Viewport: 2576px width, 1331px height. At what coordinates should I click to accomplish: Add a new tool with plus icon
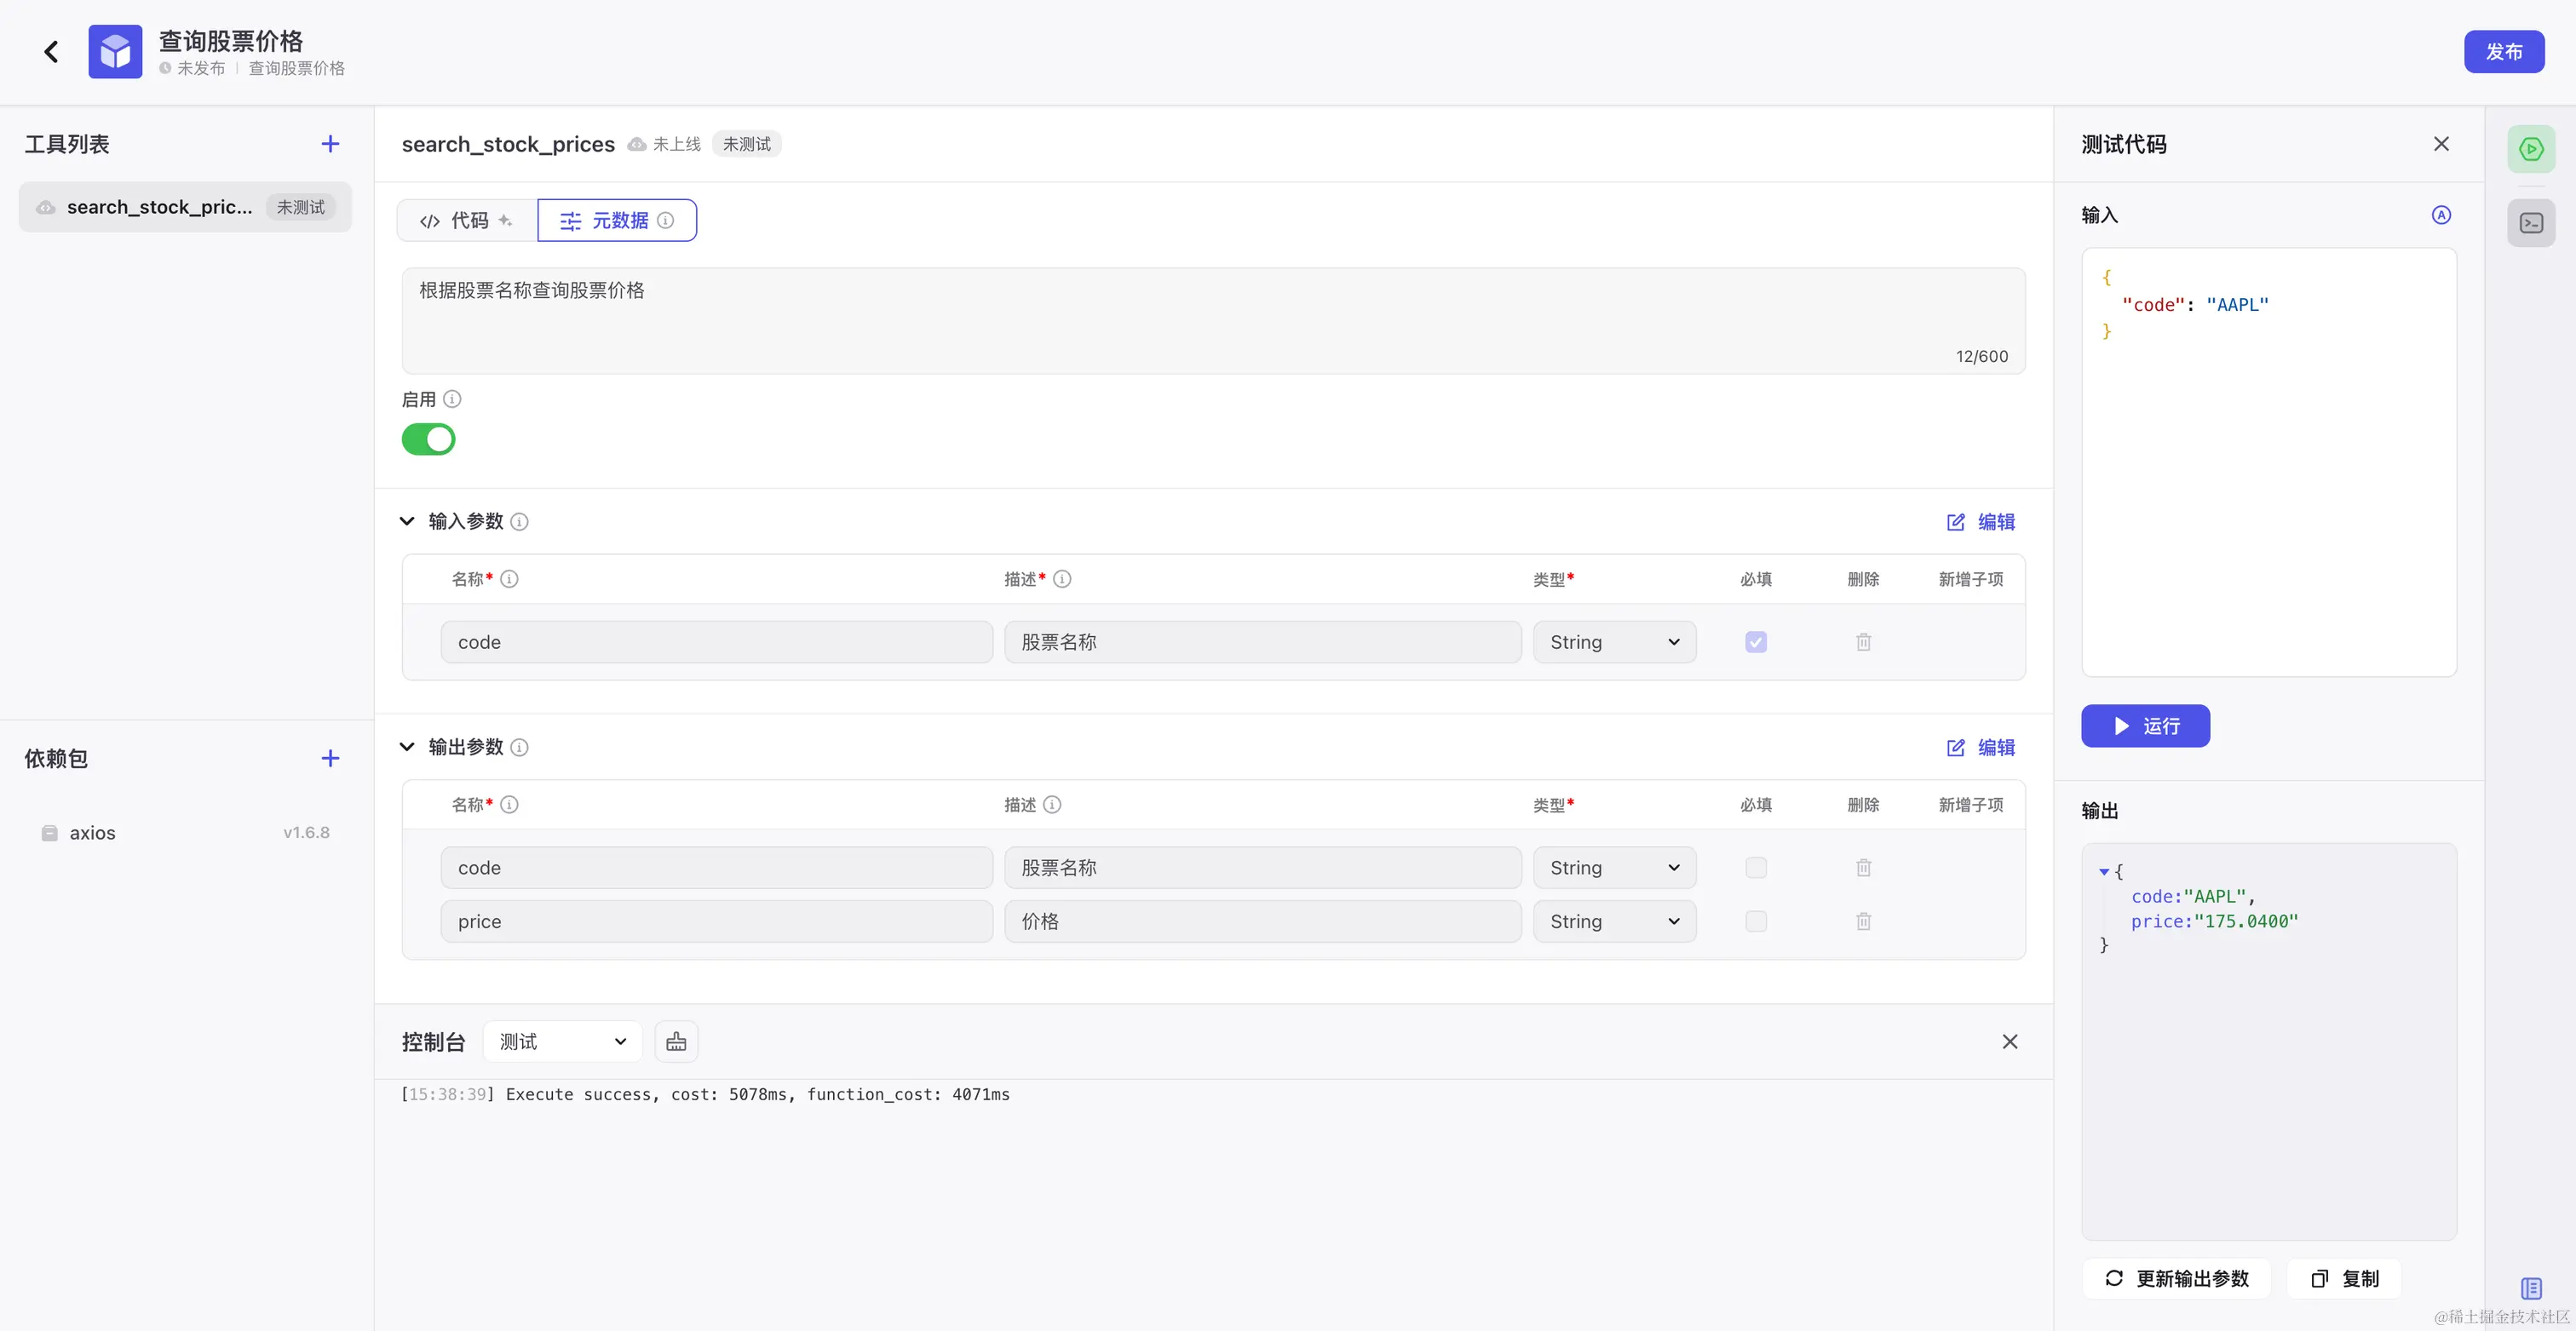[330, 144]
